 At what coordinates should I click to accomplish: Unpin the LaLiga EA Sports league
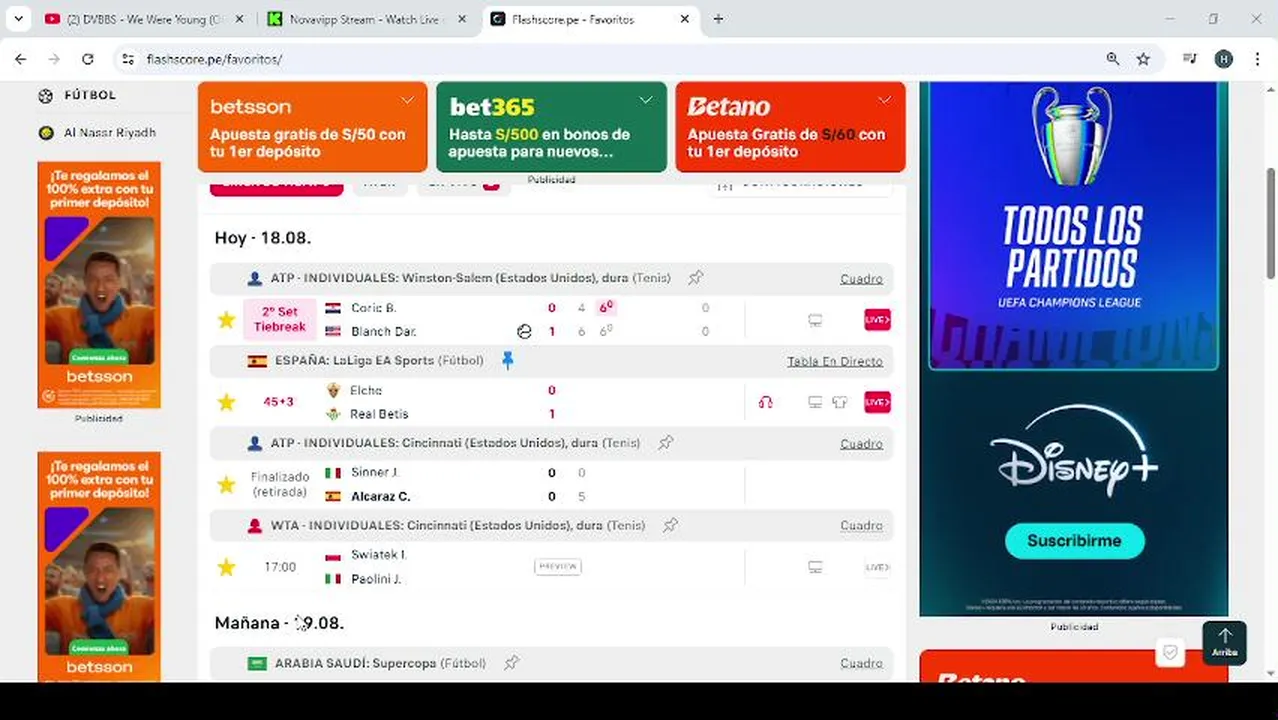[x=508, y=361]
